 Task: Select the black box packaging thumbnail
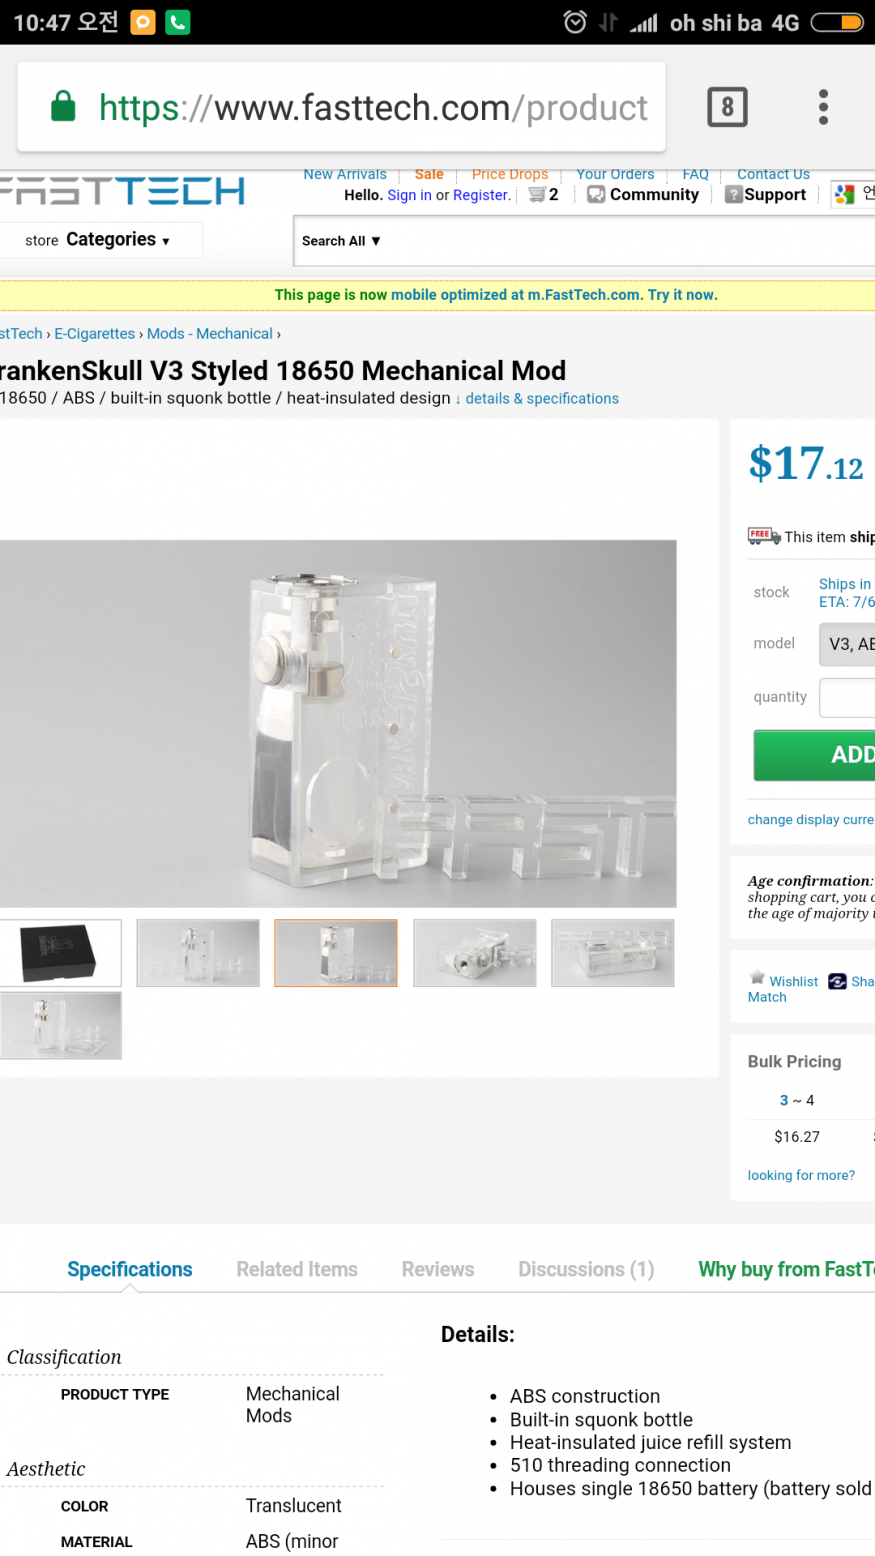61,953
